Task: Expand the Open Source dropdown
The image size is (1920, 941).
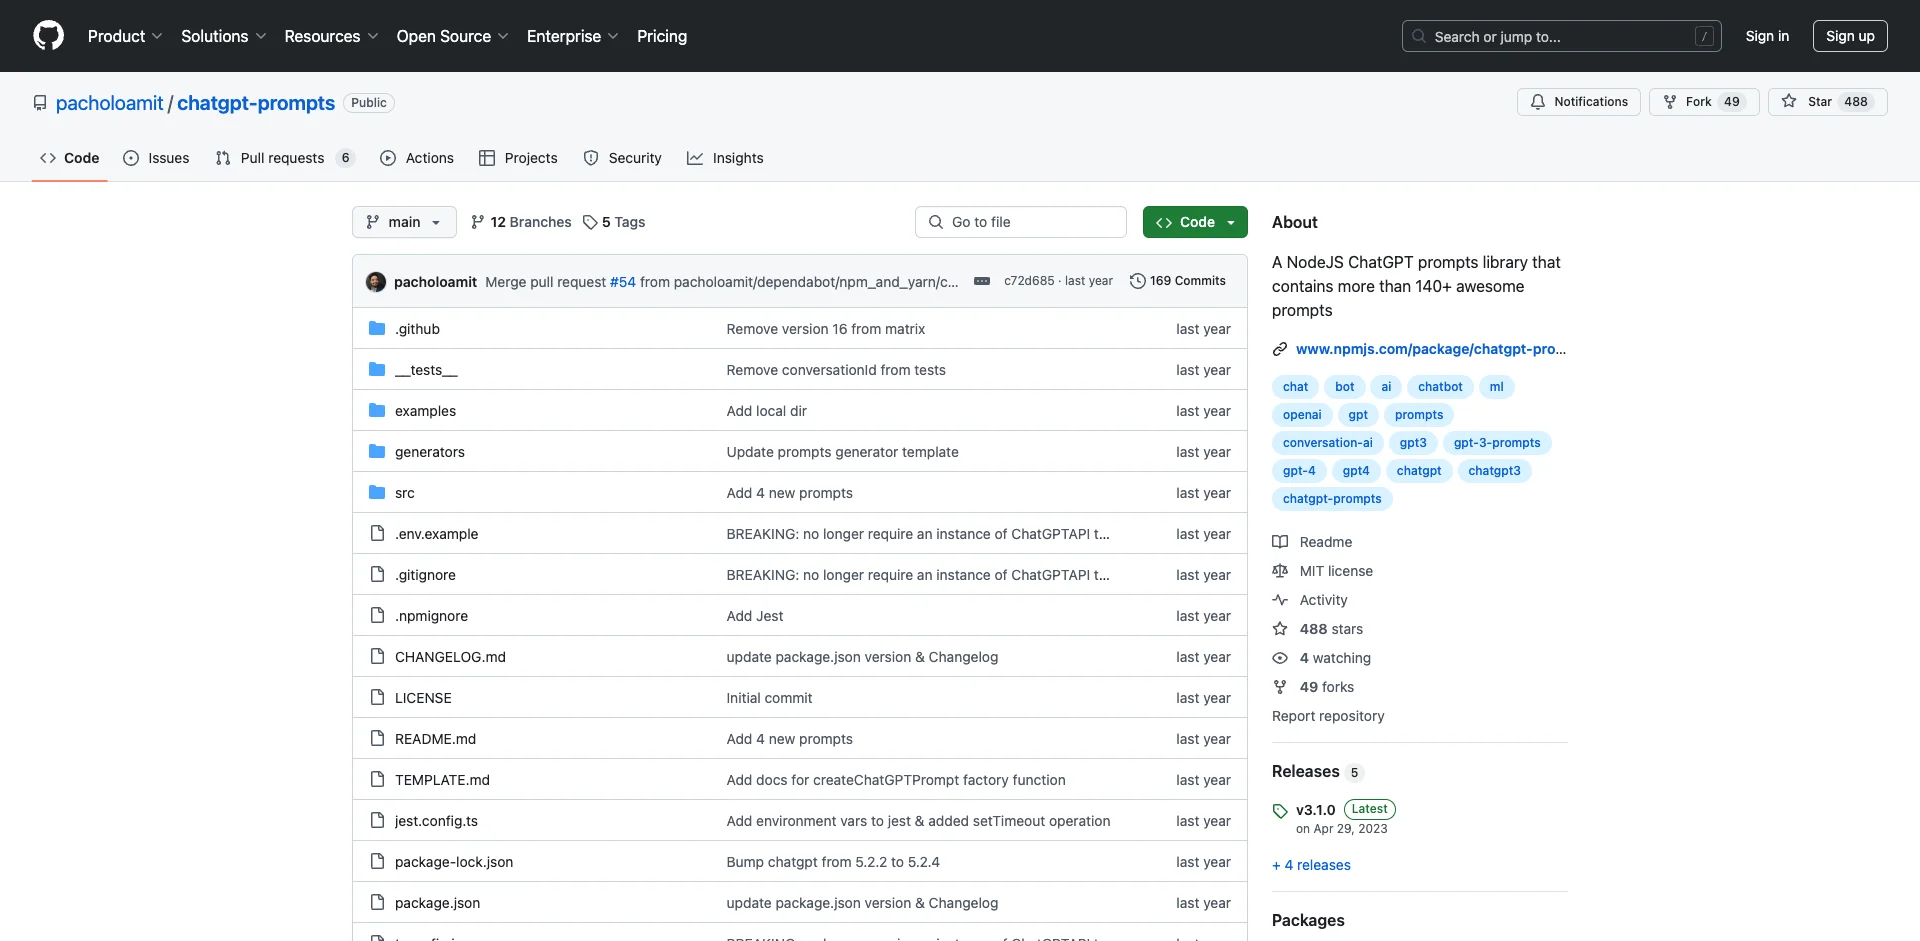Action: point(452,36)
